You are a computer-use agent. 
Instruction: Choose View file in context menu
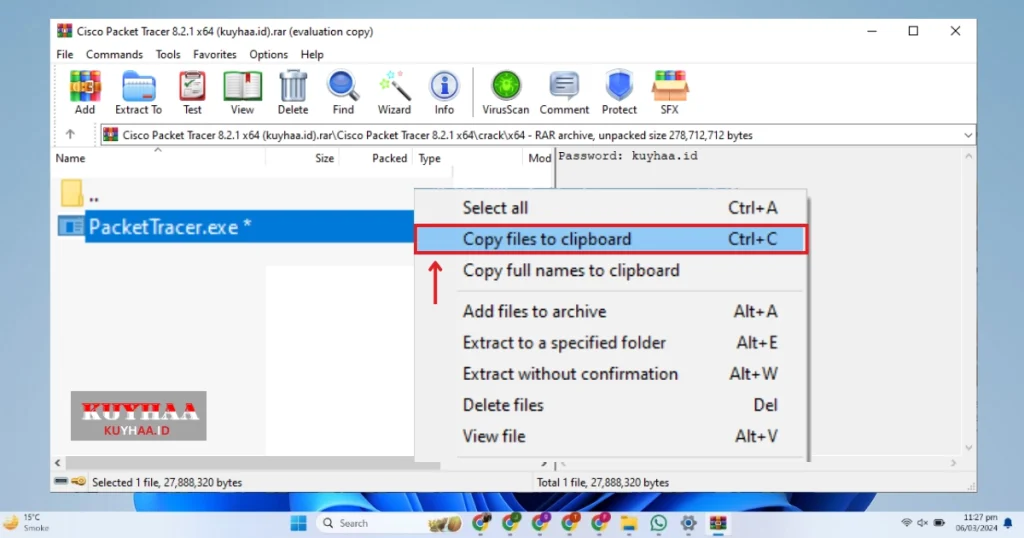(611, 436)
